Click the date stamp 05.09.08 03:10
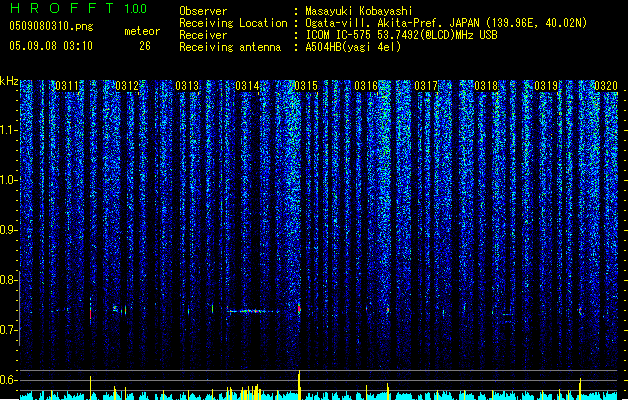Screen dimensions: 629x400 (51, 46)
